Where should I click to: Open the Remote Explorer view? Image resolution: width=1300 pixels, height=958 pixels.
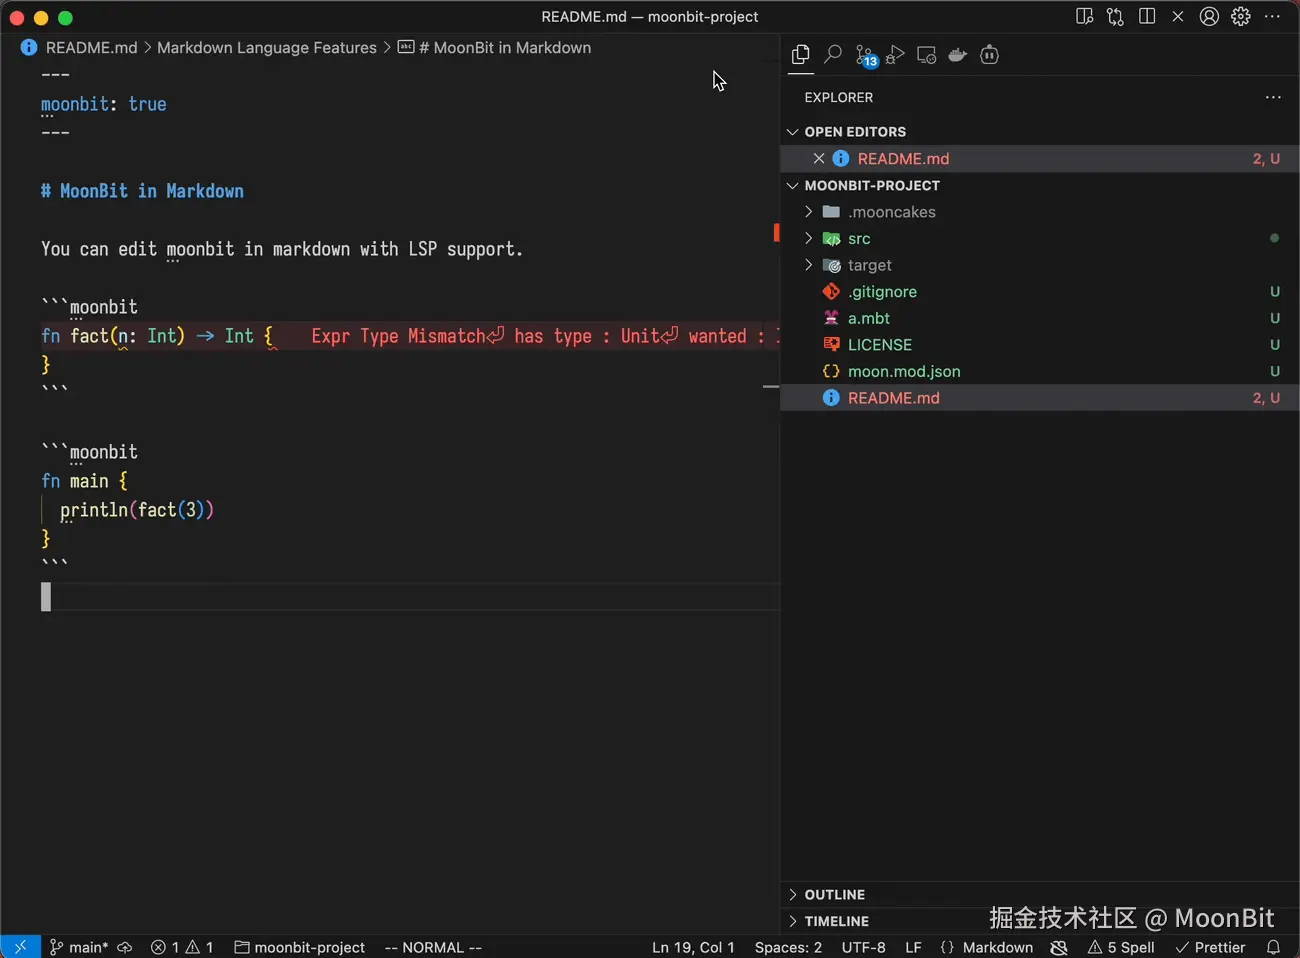(927, 55)
